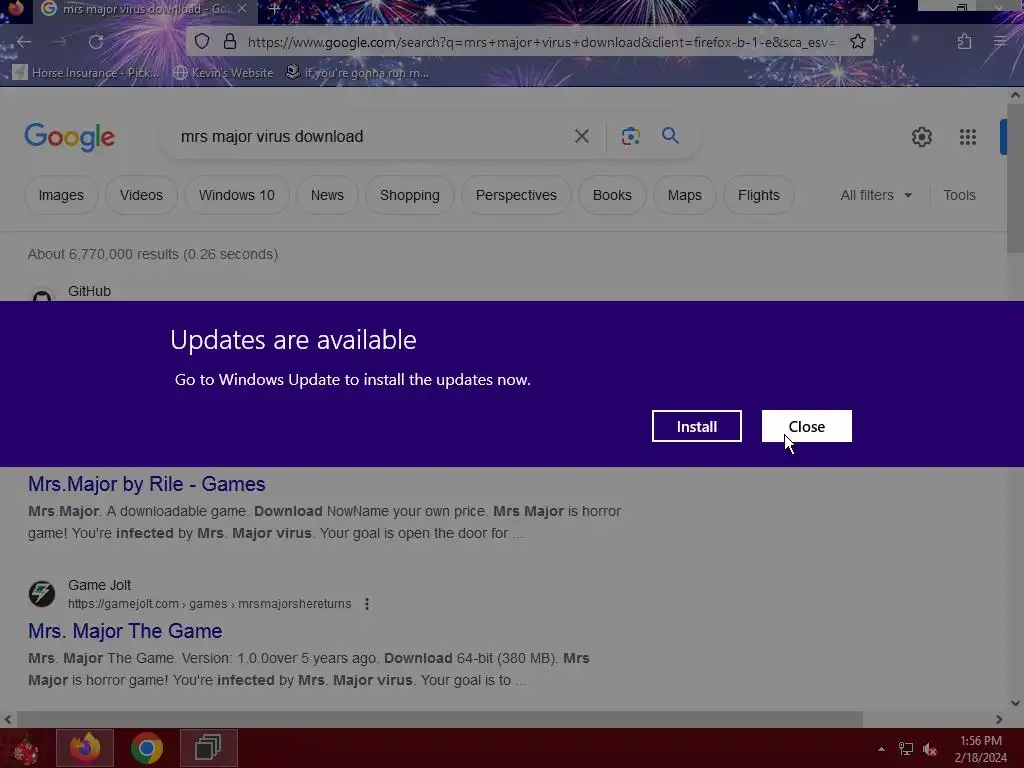Switch to Perspectives results

[x=516, y=195]
